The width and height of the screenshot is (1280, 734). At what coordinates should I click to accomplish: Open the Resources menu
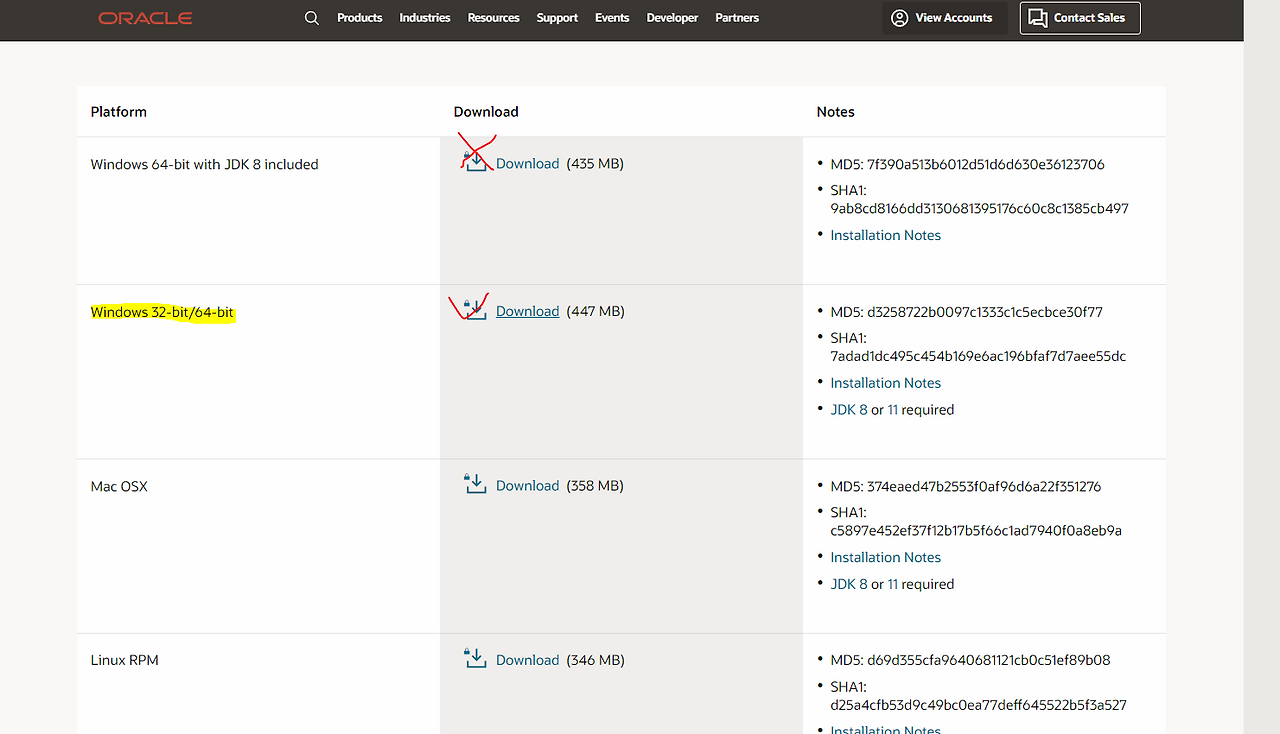point(494,18)
